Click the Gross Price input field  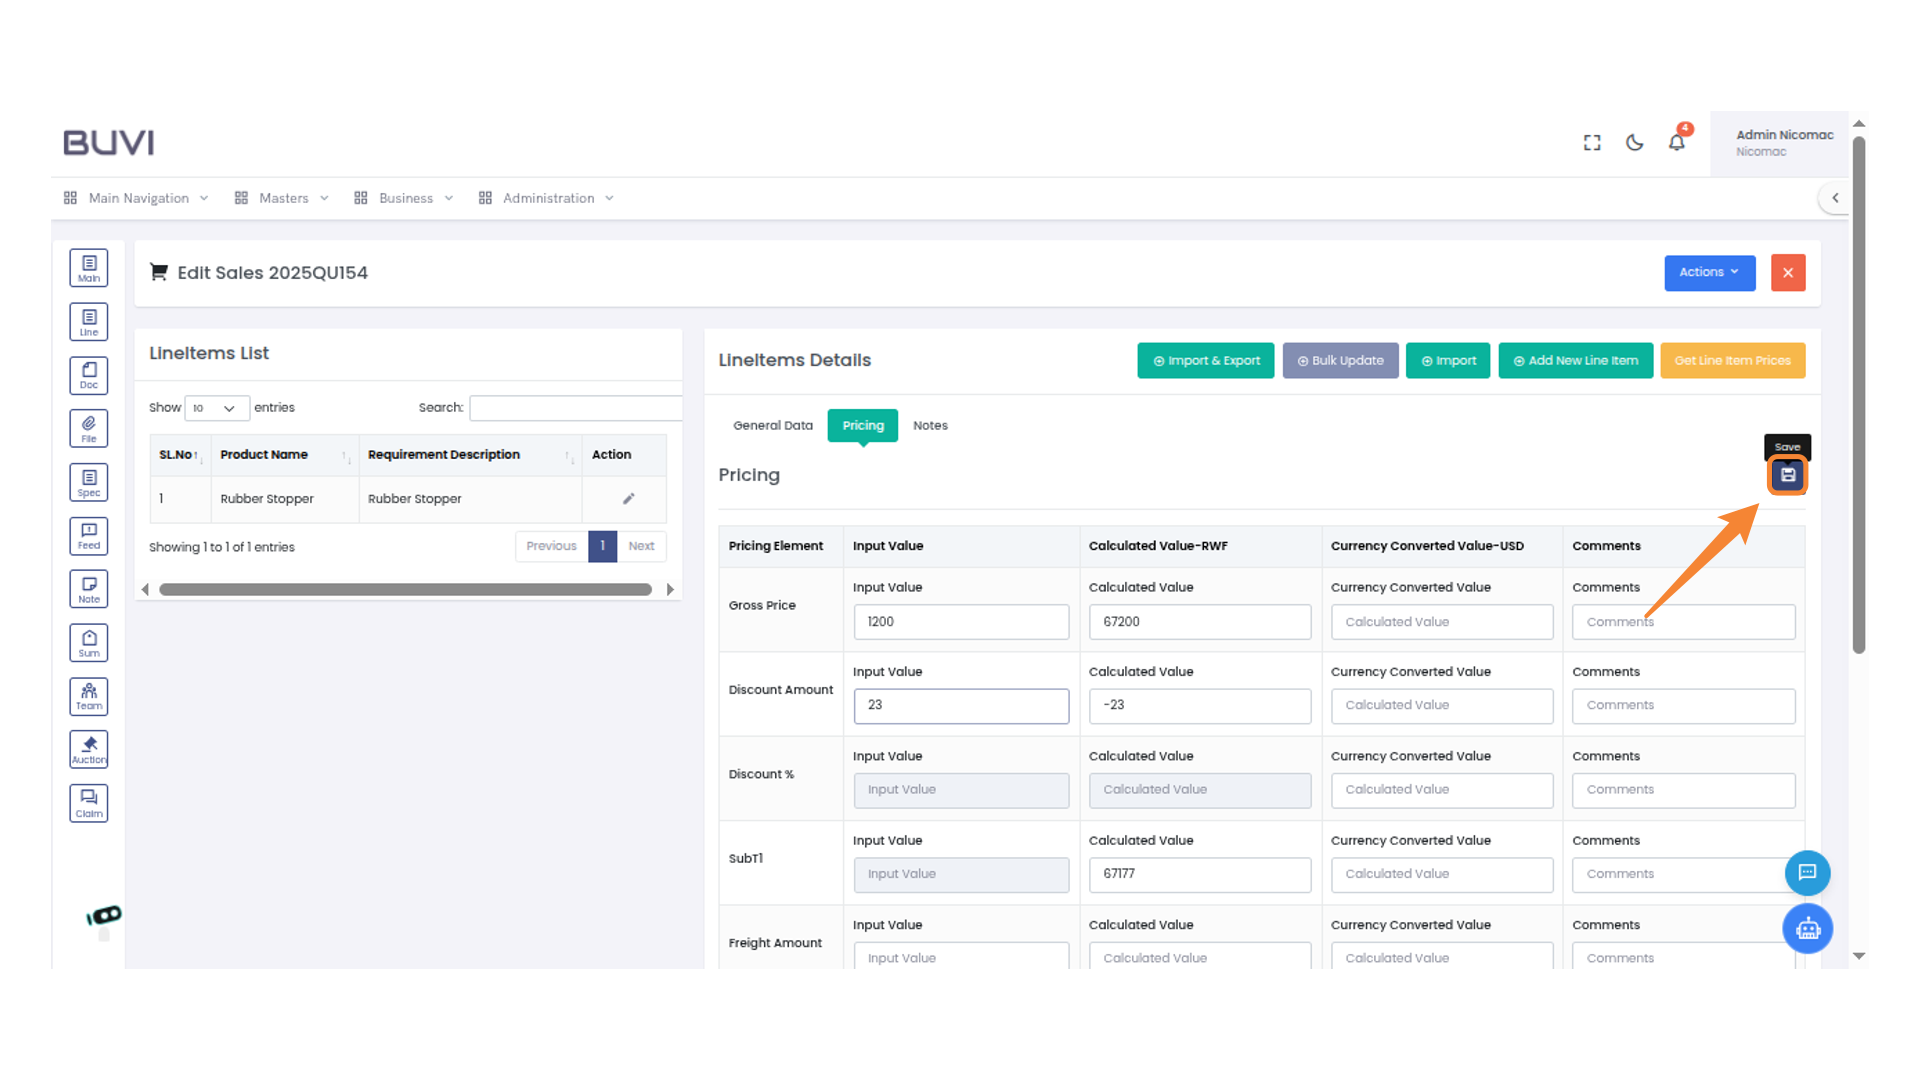[x=960, y=621]
